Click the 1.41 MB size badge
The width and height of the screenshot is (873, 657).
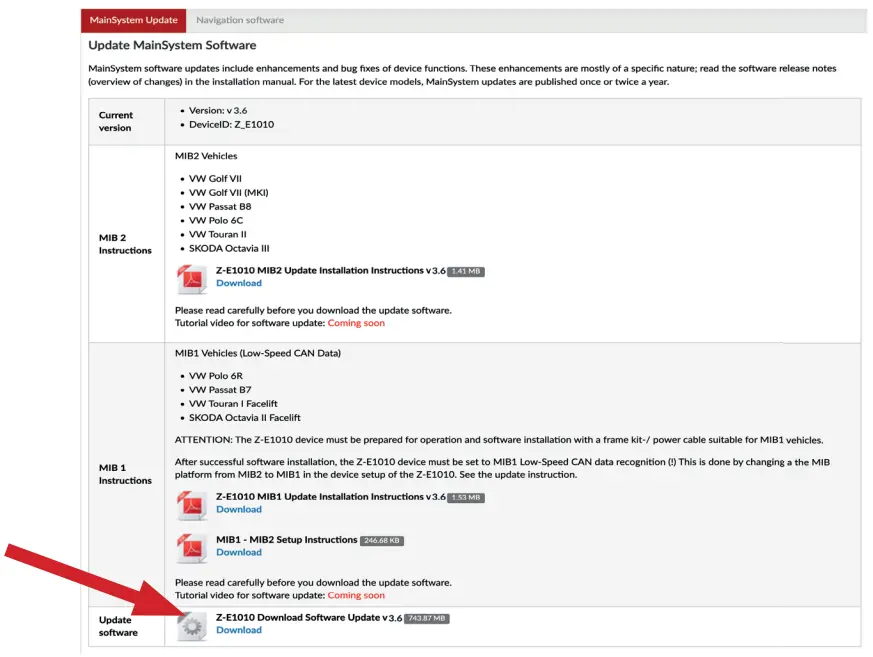coord(466,271)
